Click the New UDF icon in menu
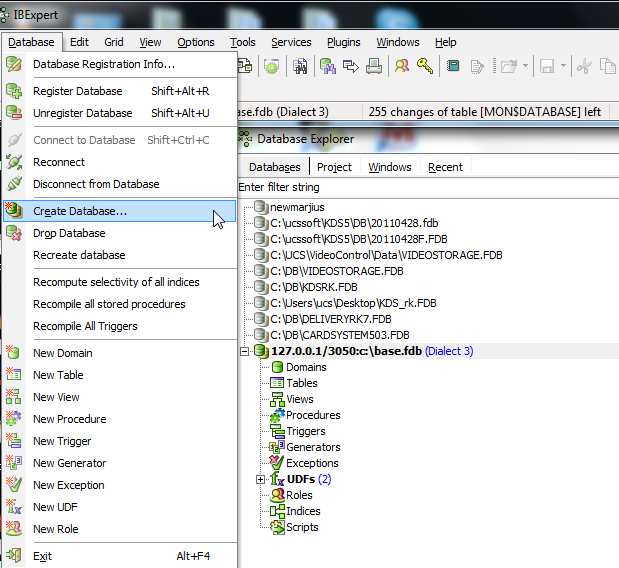619x568 pixels. [14, 506]
